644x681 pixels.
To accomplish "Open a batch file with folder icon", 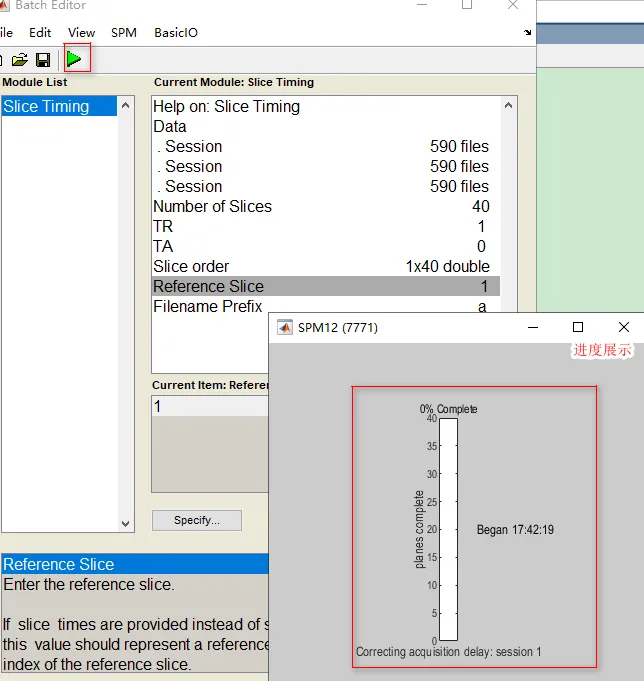I will [x=20, y=60].
